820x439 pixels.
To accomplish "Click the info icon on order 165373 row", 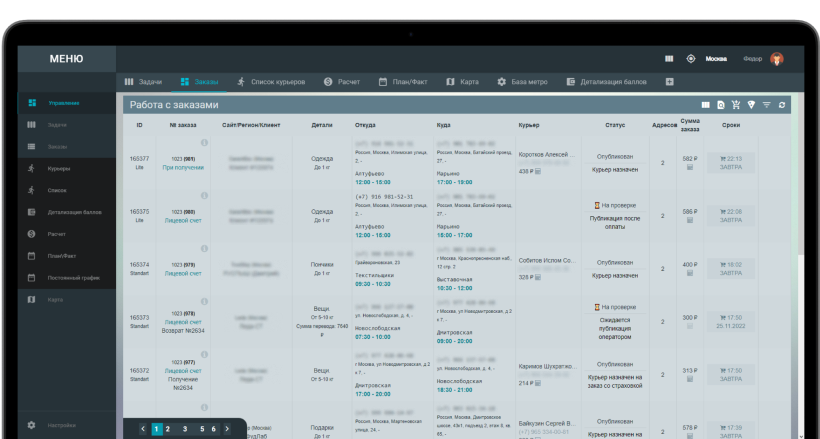I will (x=204, y=301).
